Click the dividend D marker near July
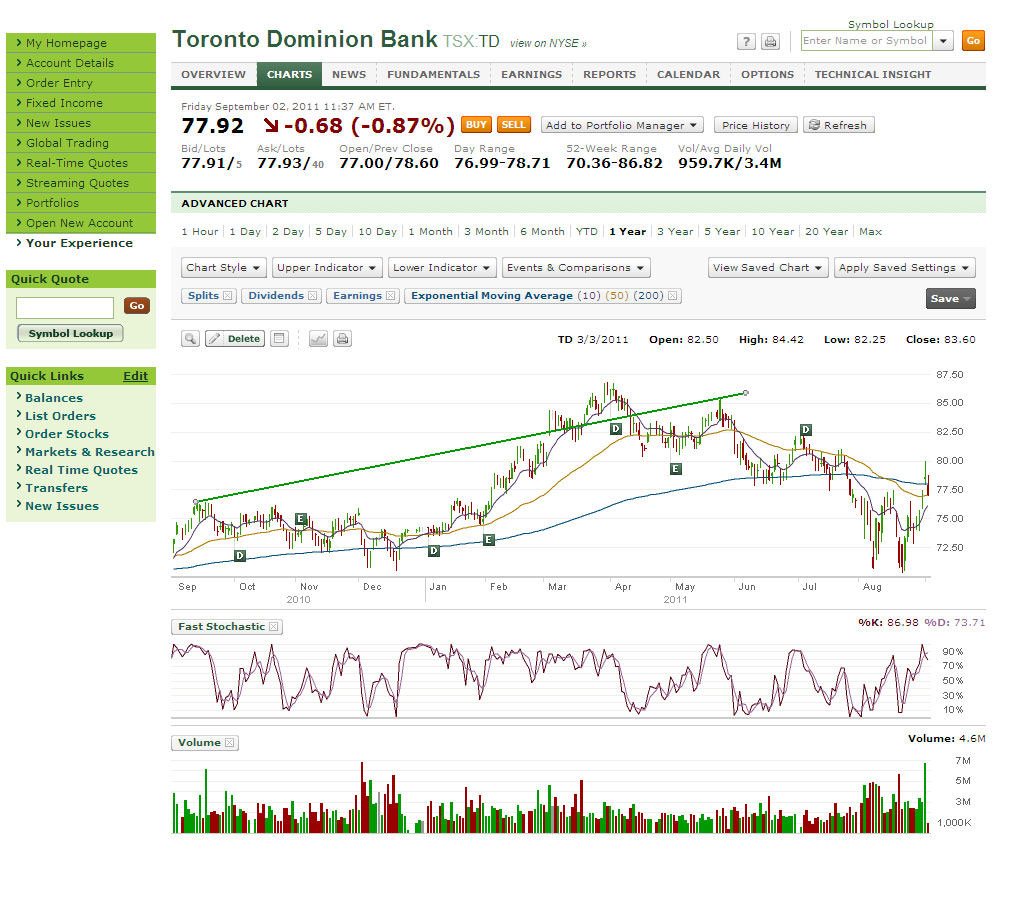Screen dimensions: 1024x900 pyautogui.click(x=806, y=429)
